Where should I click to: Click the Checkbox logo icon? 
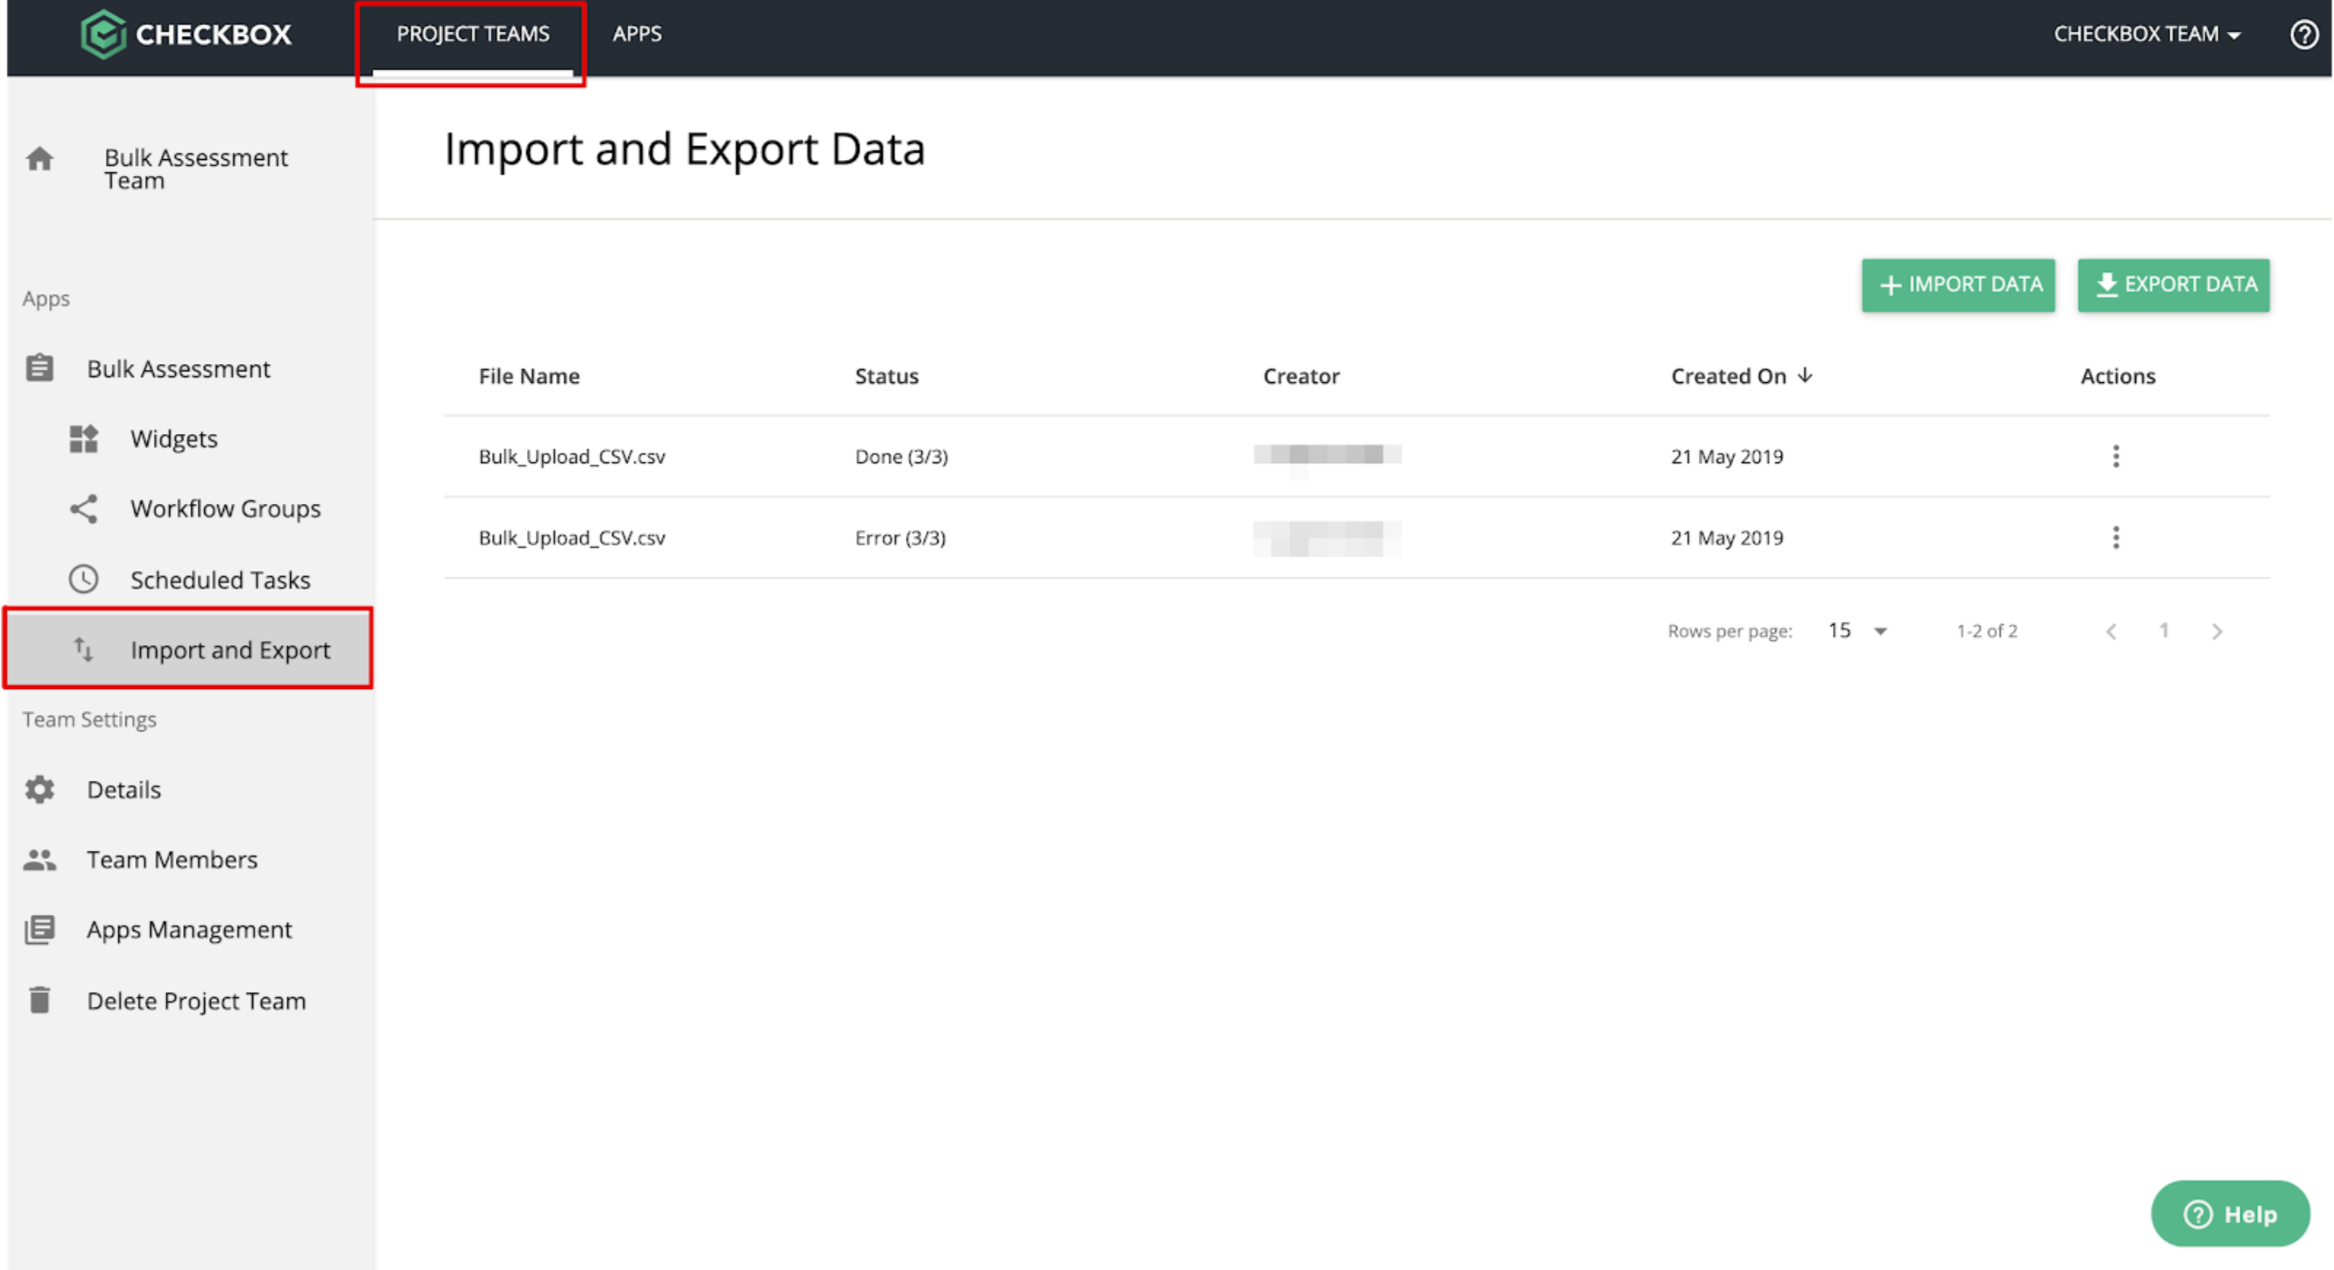103,34
